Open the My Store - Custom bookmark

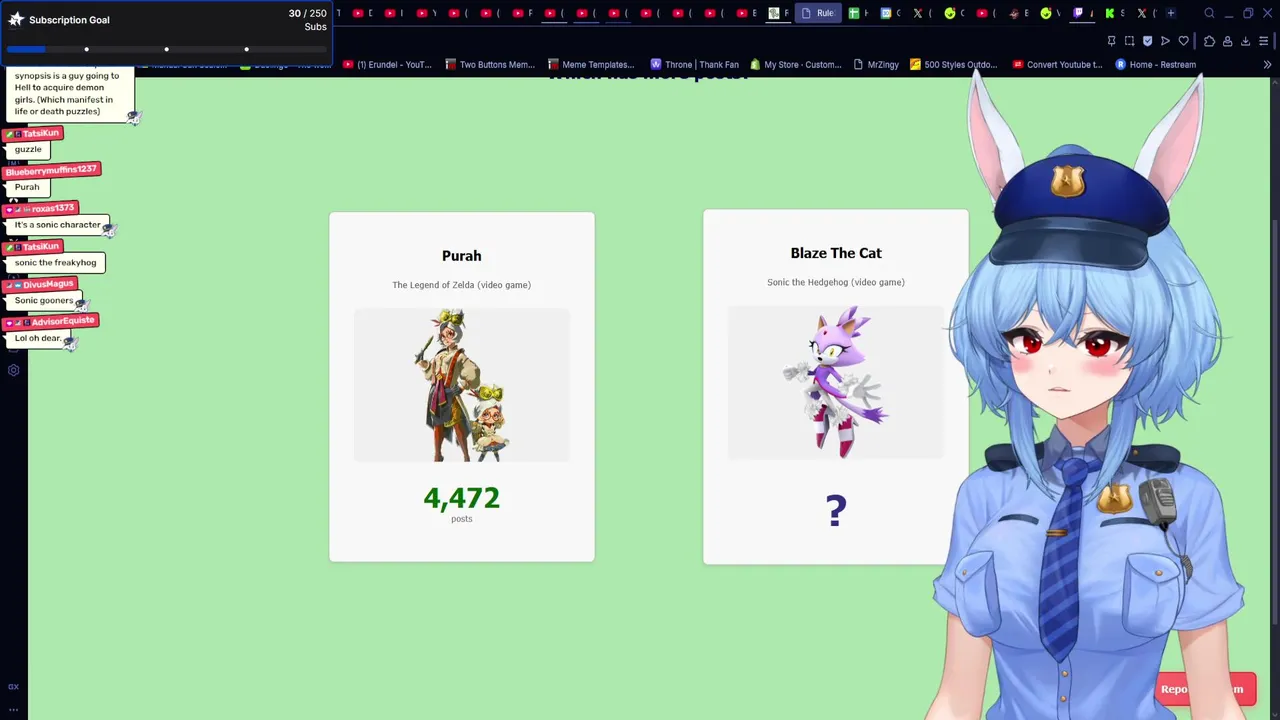pyautogui.click(x=797, y=64)
